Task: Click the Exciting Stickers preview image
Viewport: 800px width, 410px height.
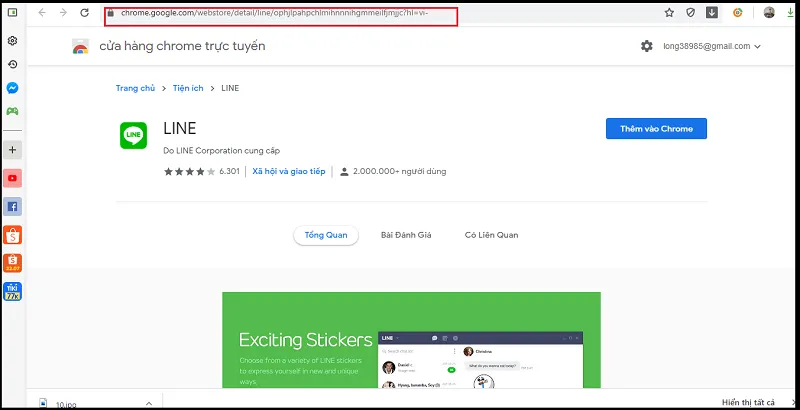Action: coord(410,340)
